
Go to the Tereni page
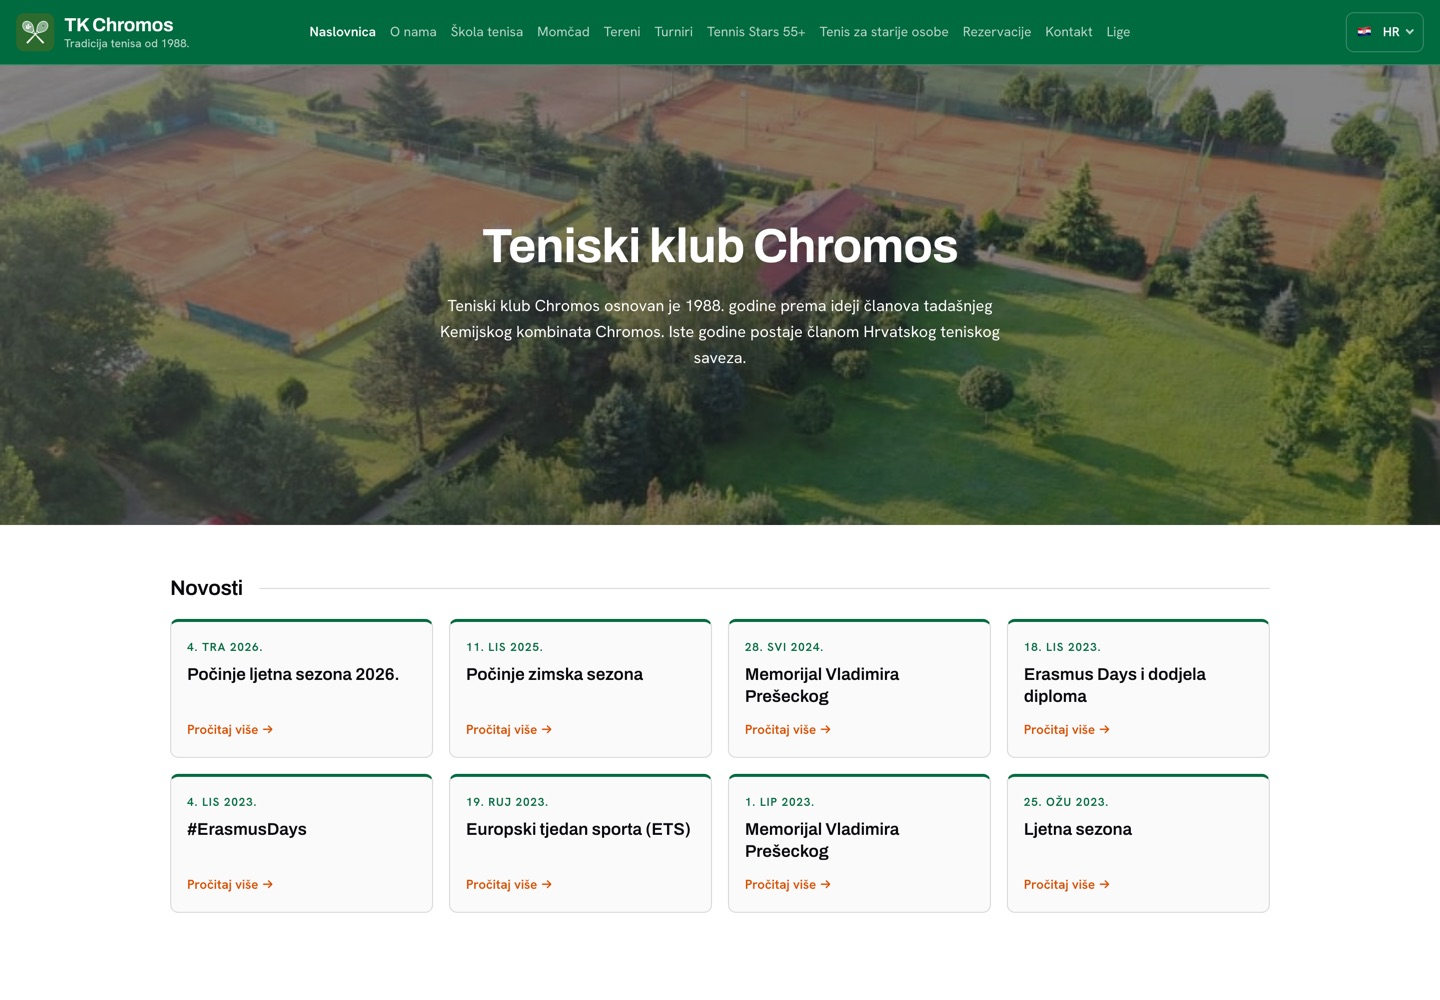click(622, 32)
